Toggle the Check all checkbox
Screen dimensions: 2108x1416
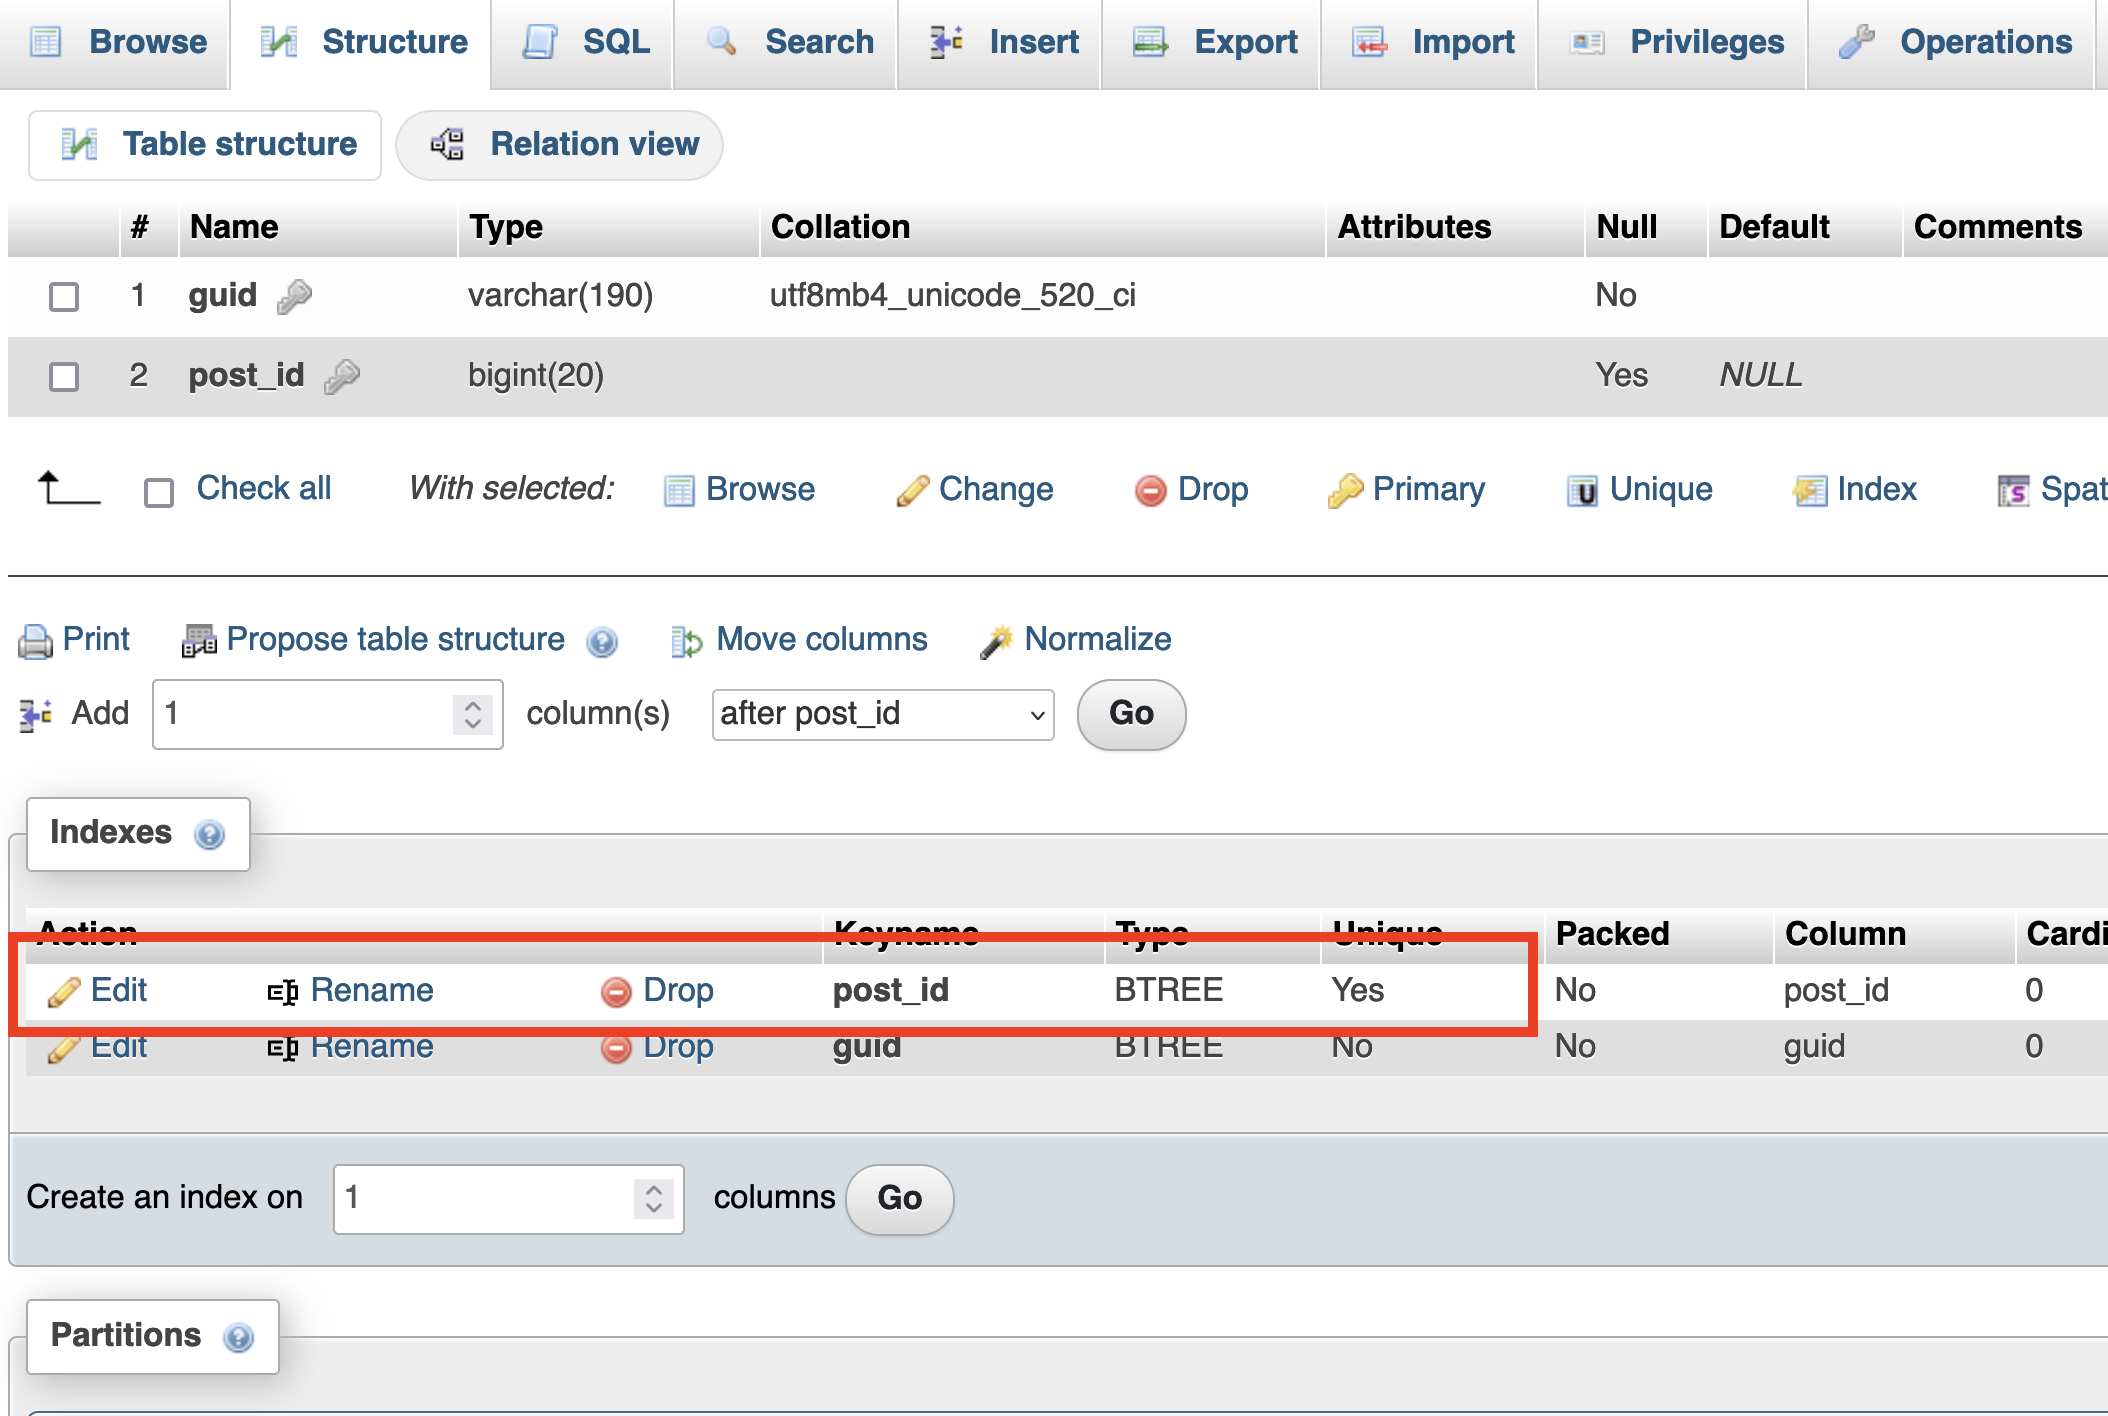(159, 491)
